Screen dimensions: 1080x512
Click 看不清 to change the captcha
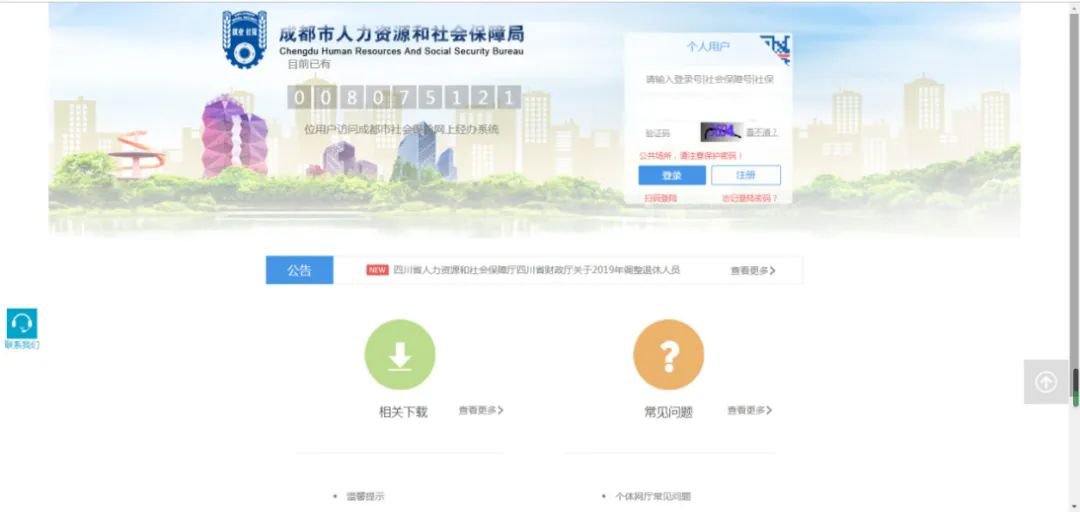pyautogui.click(x=761, y=133)
